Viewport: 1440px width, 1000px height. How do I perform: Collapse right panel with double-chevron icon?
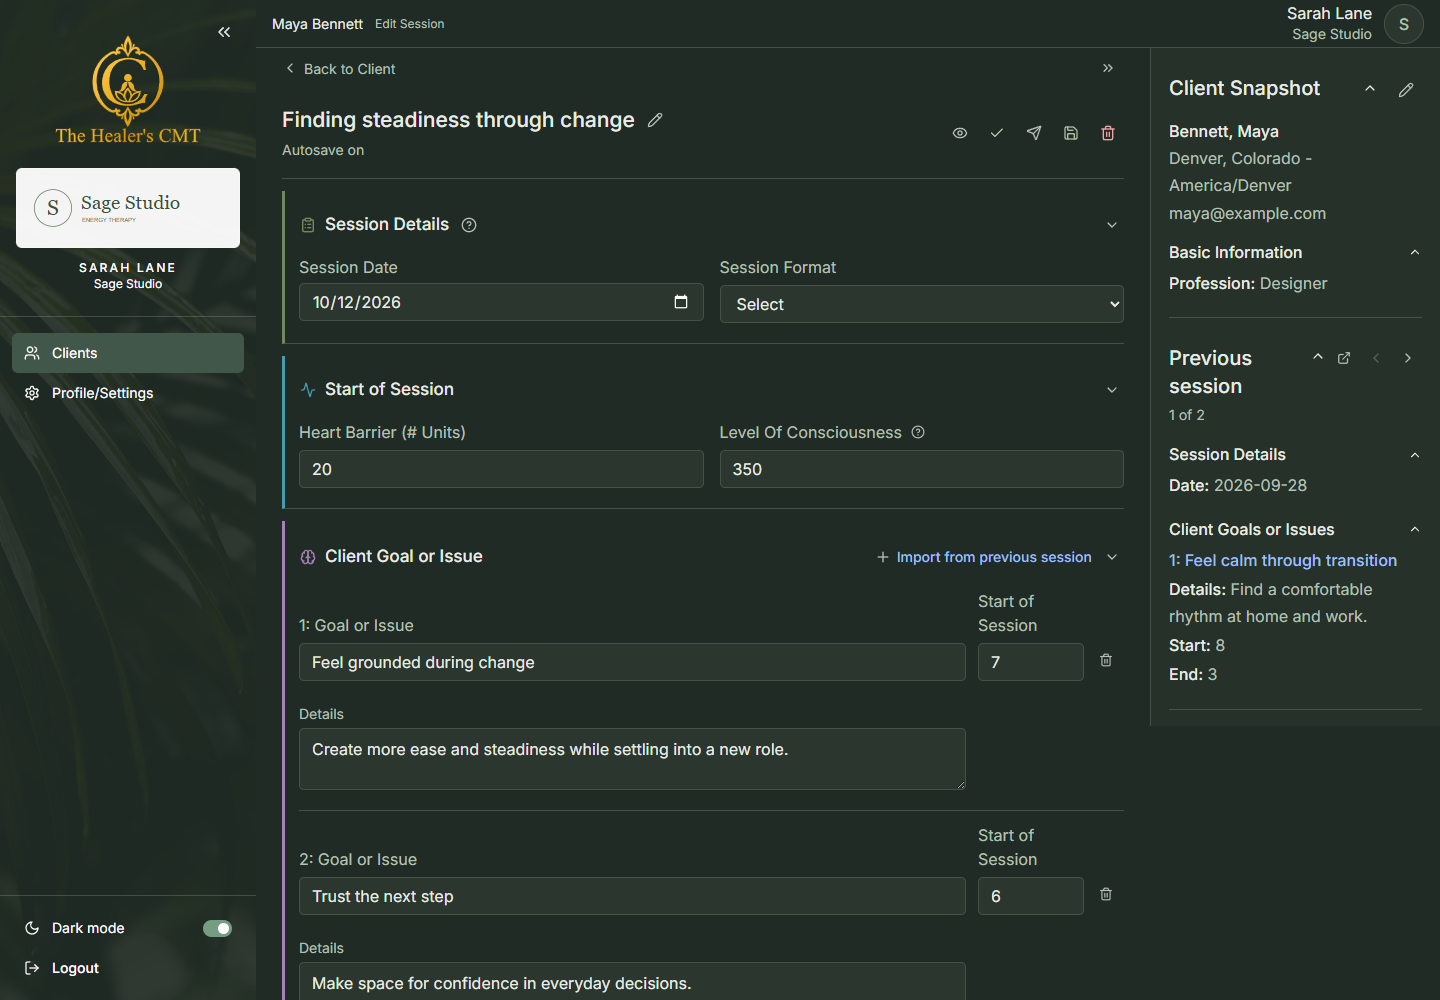coord(1108,68)
